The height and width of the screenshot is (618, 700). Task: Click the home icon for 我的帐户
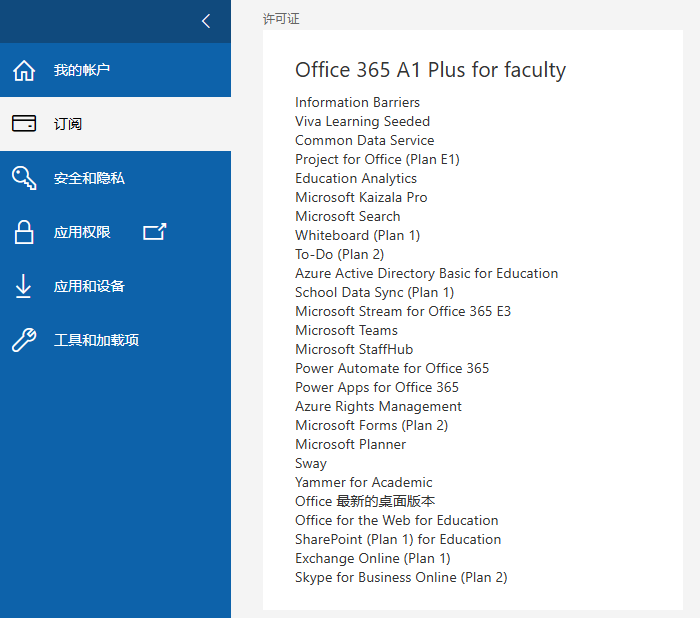coord(24,70)
